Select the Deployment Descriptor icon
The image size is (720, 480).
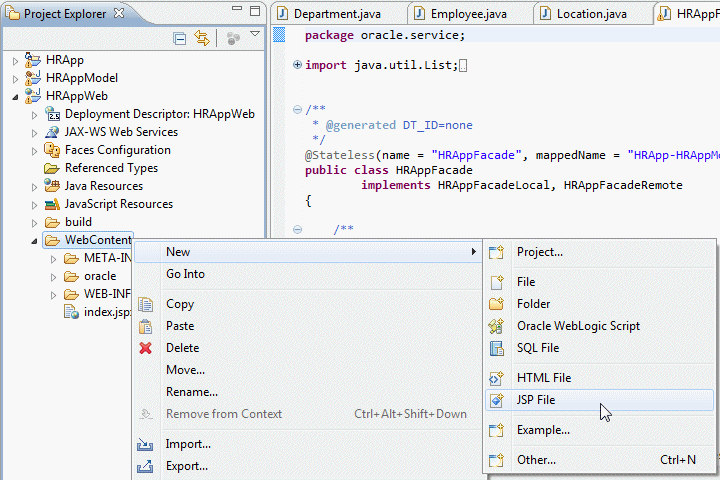tap(52, 114)
